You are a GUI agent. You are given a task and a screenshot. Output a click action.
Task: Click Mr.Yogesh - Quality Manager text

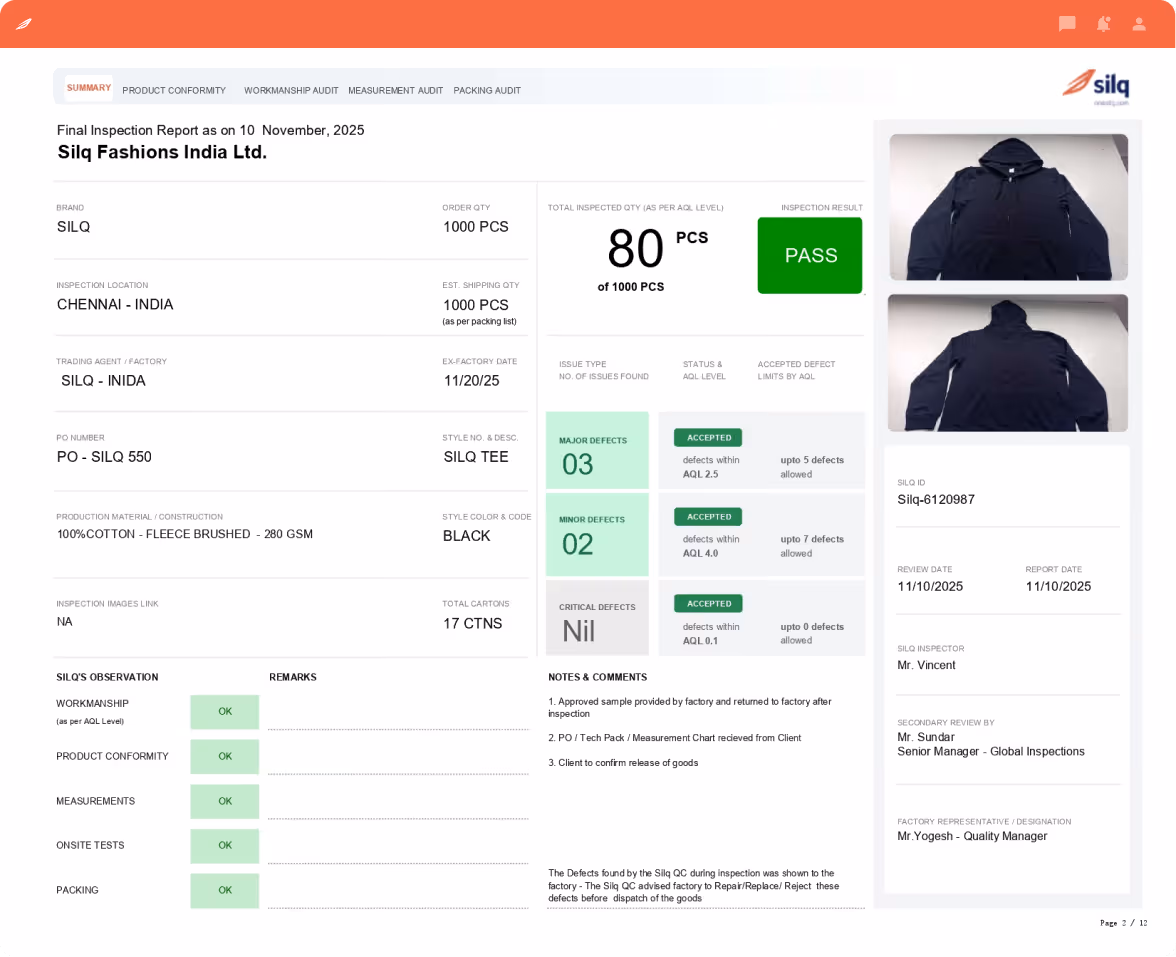point(972,836)
